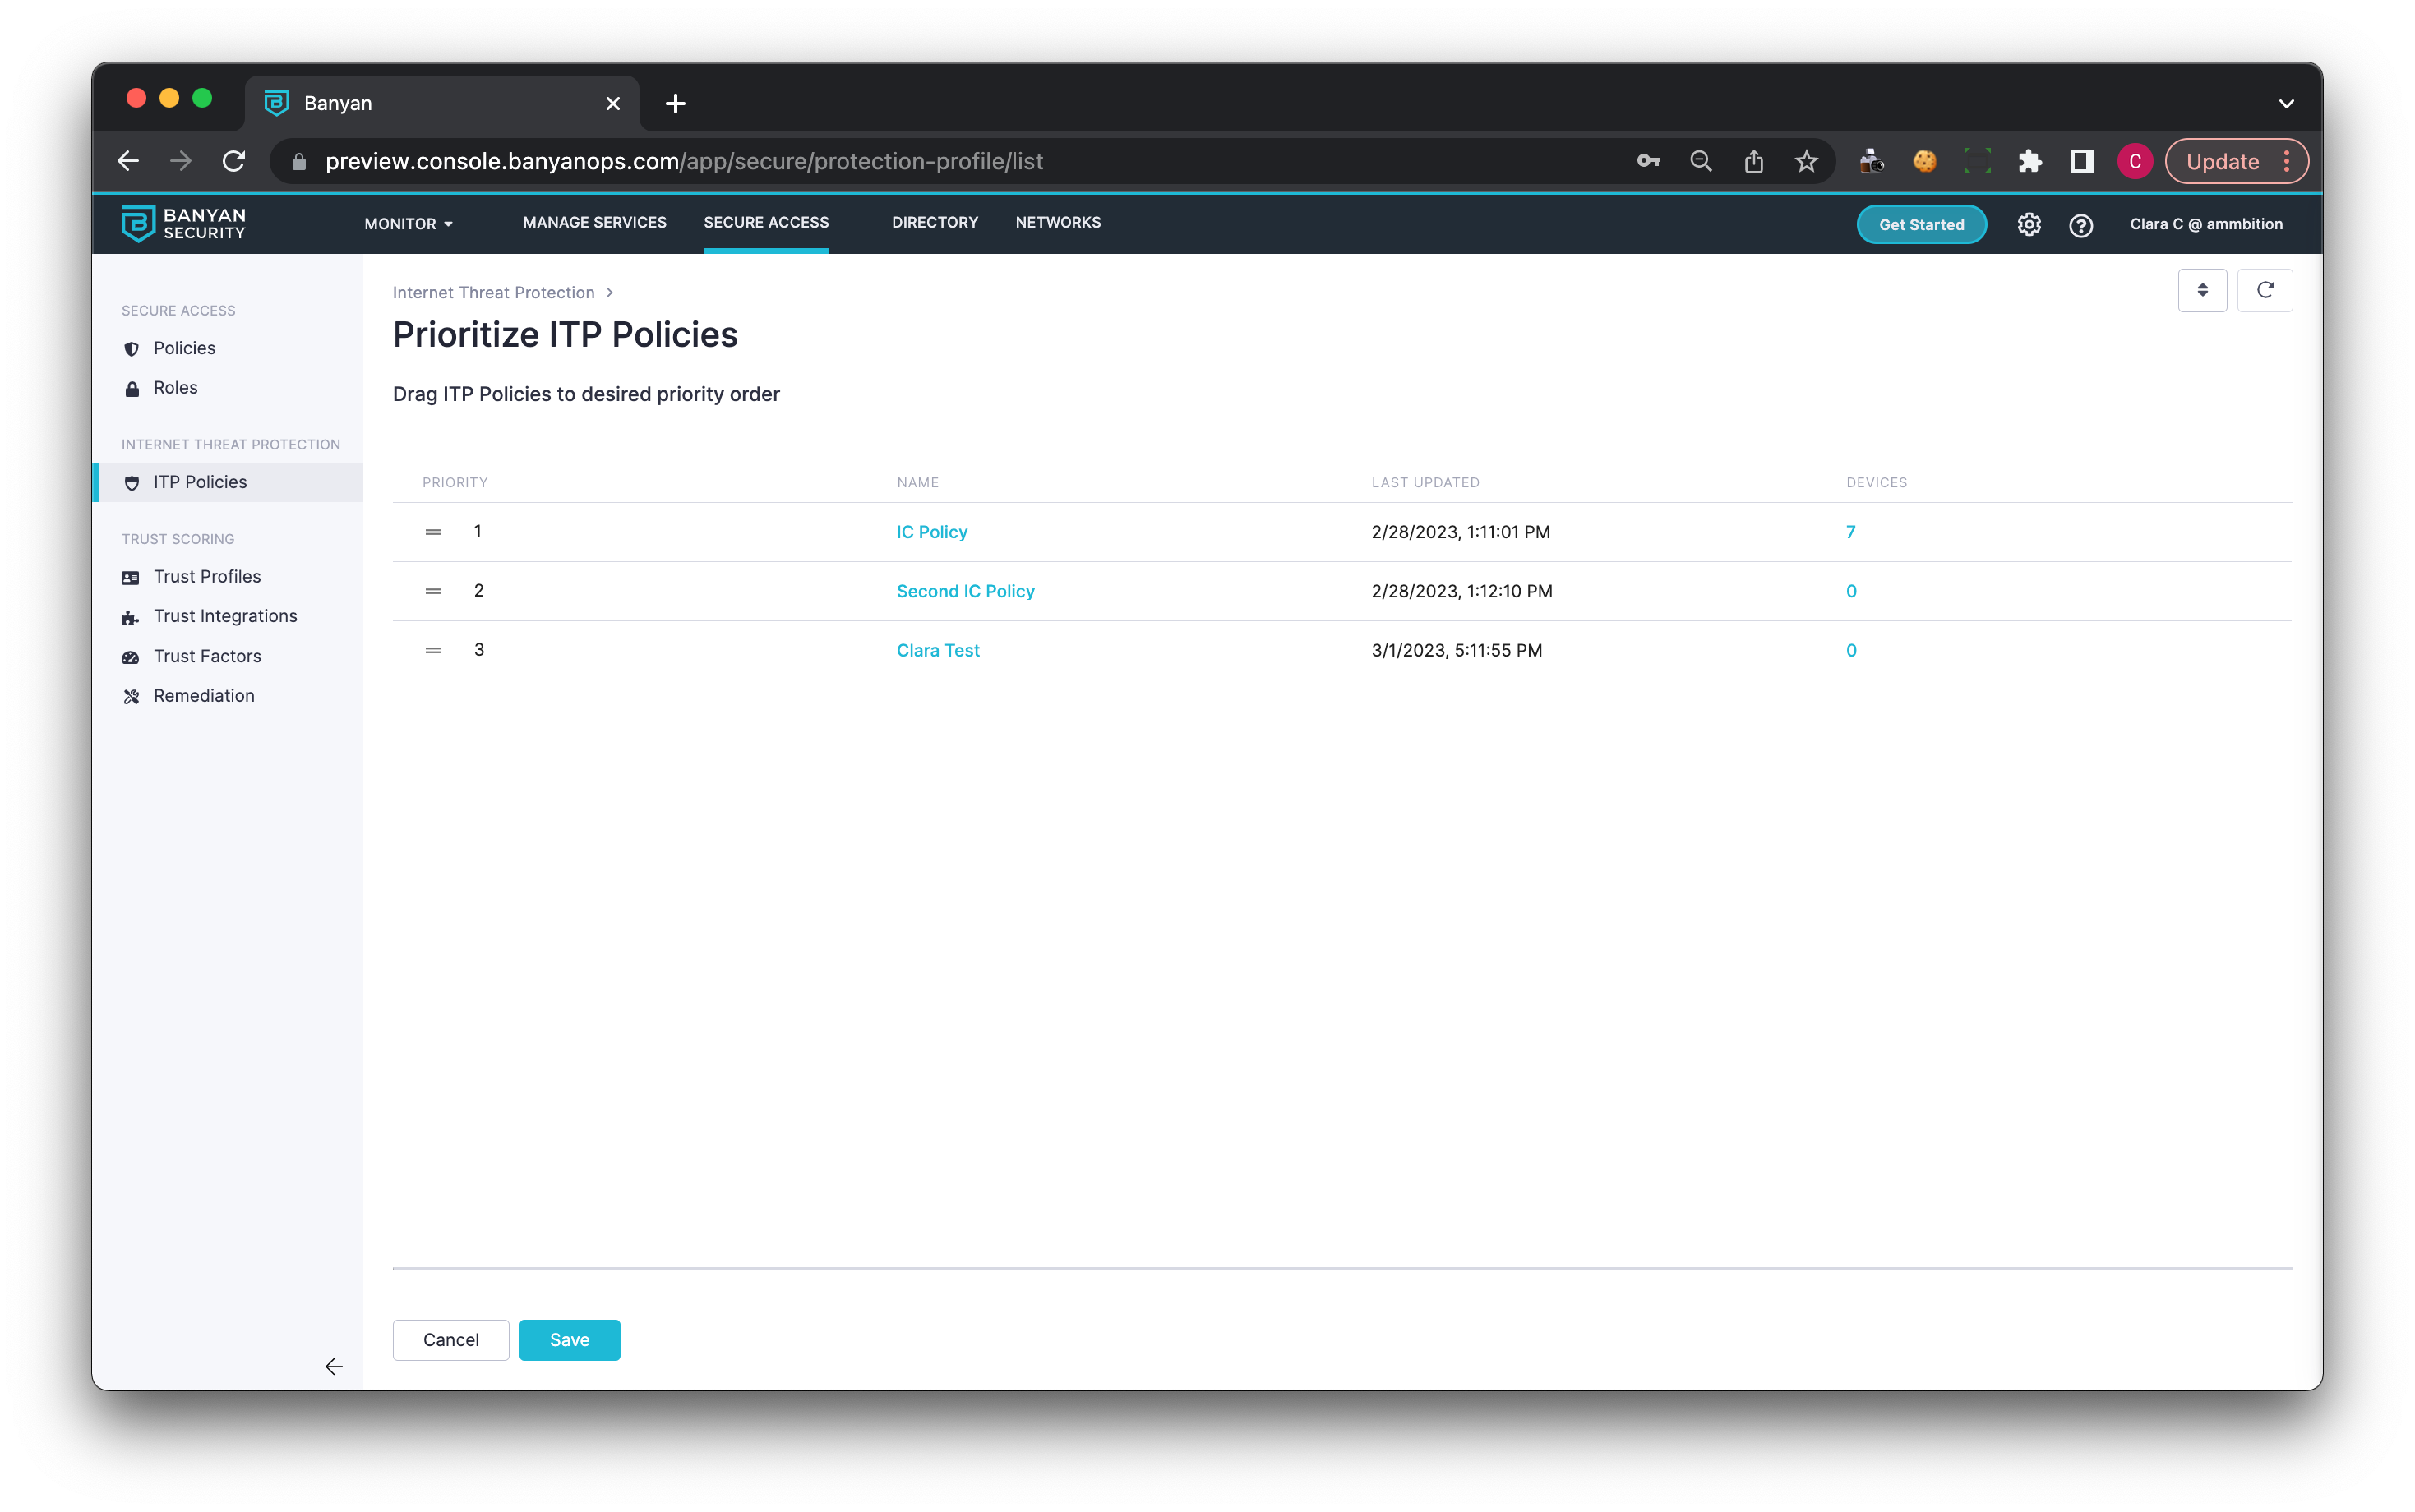Select the SECURE ACCESS tab
Screen dimensions: 2415x1512
[766, 222]
